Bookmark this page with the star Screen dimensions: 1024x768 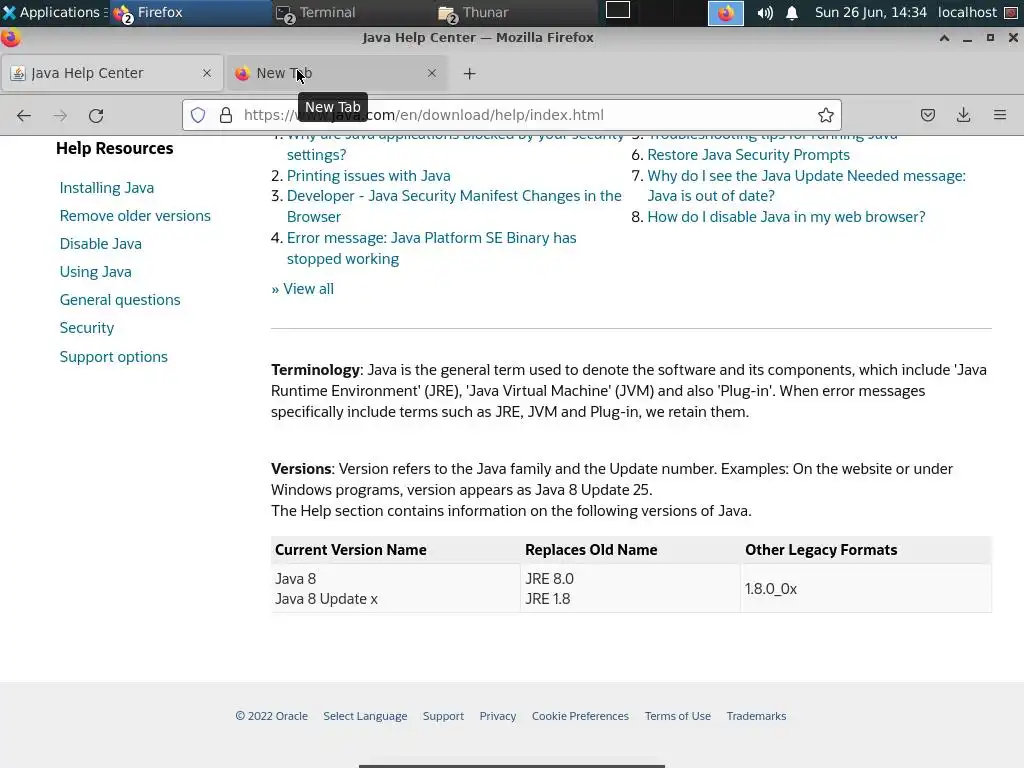pos(825,115)
